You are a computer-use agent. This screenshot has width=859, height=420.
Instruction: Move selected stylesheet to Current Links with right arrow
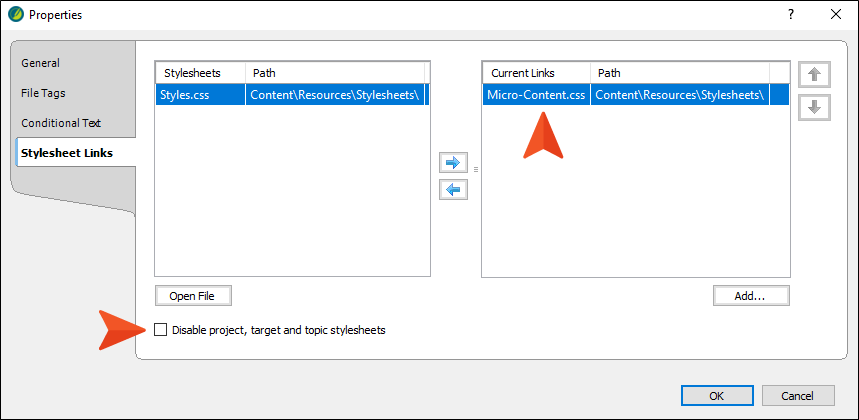click(454, 163)
